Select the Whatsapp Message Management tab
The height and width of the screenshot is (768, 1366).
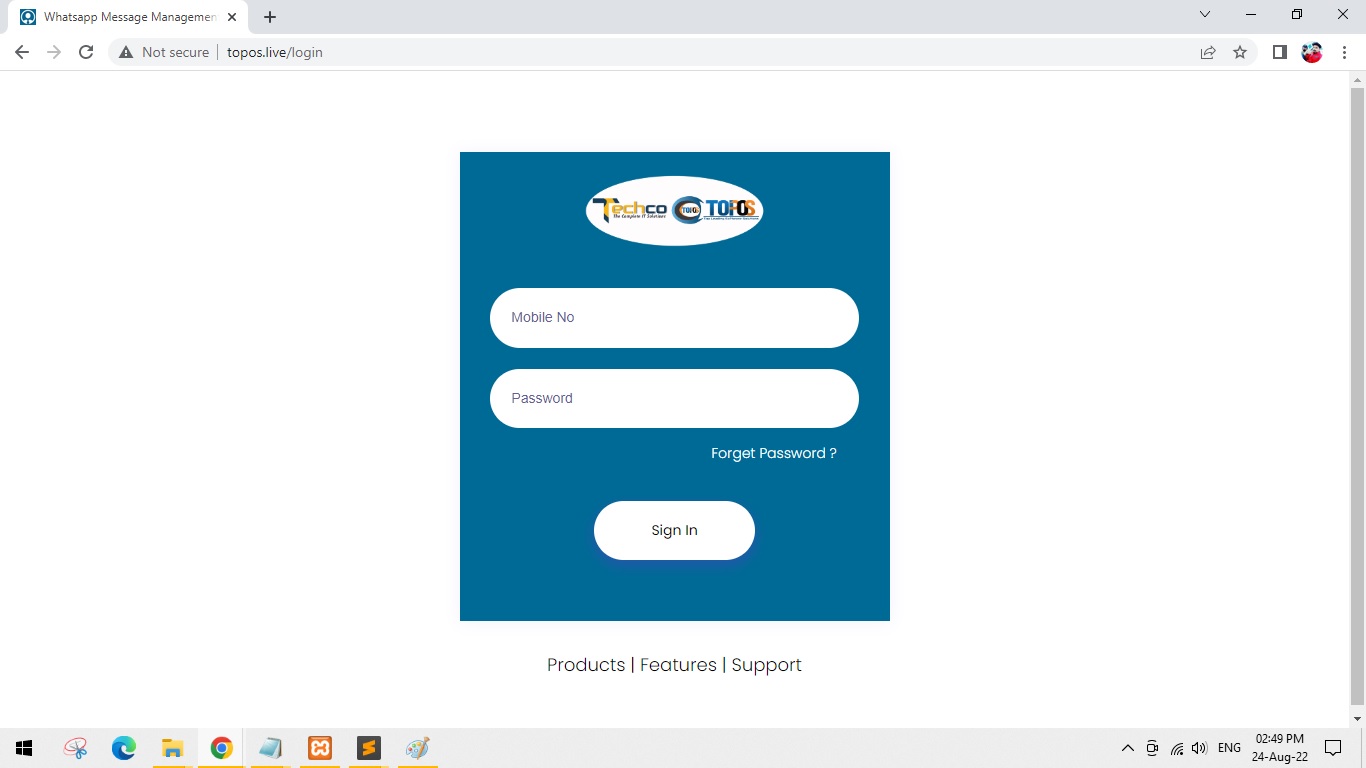coord(130,17)
